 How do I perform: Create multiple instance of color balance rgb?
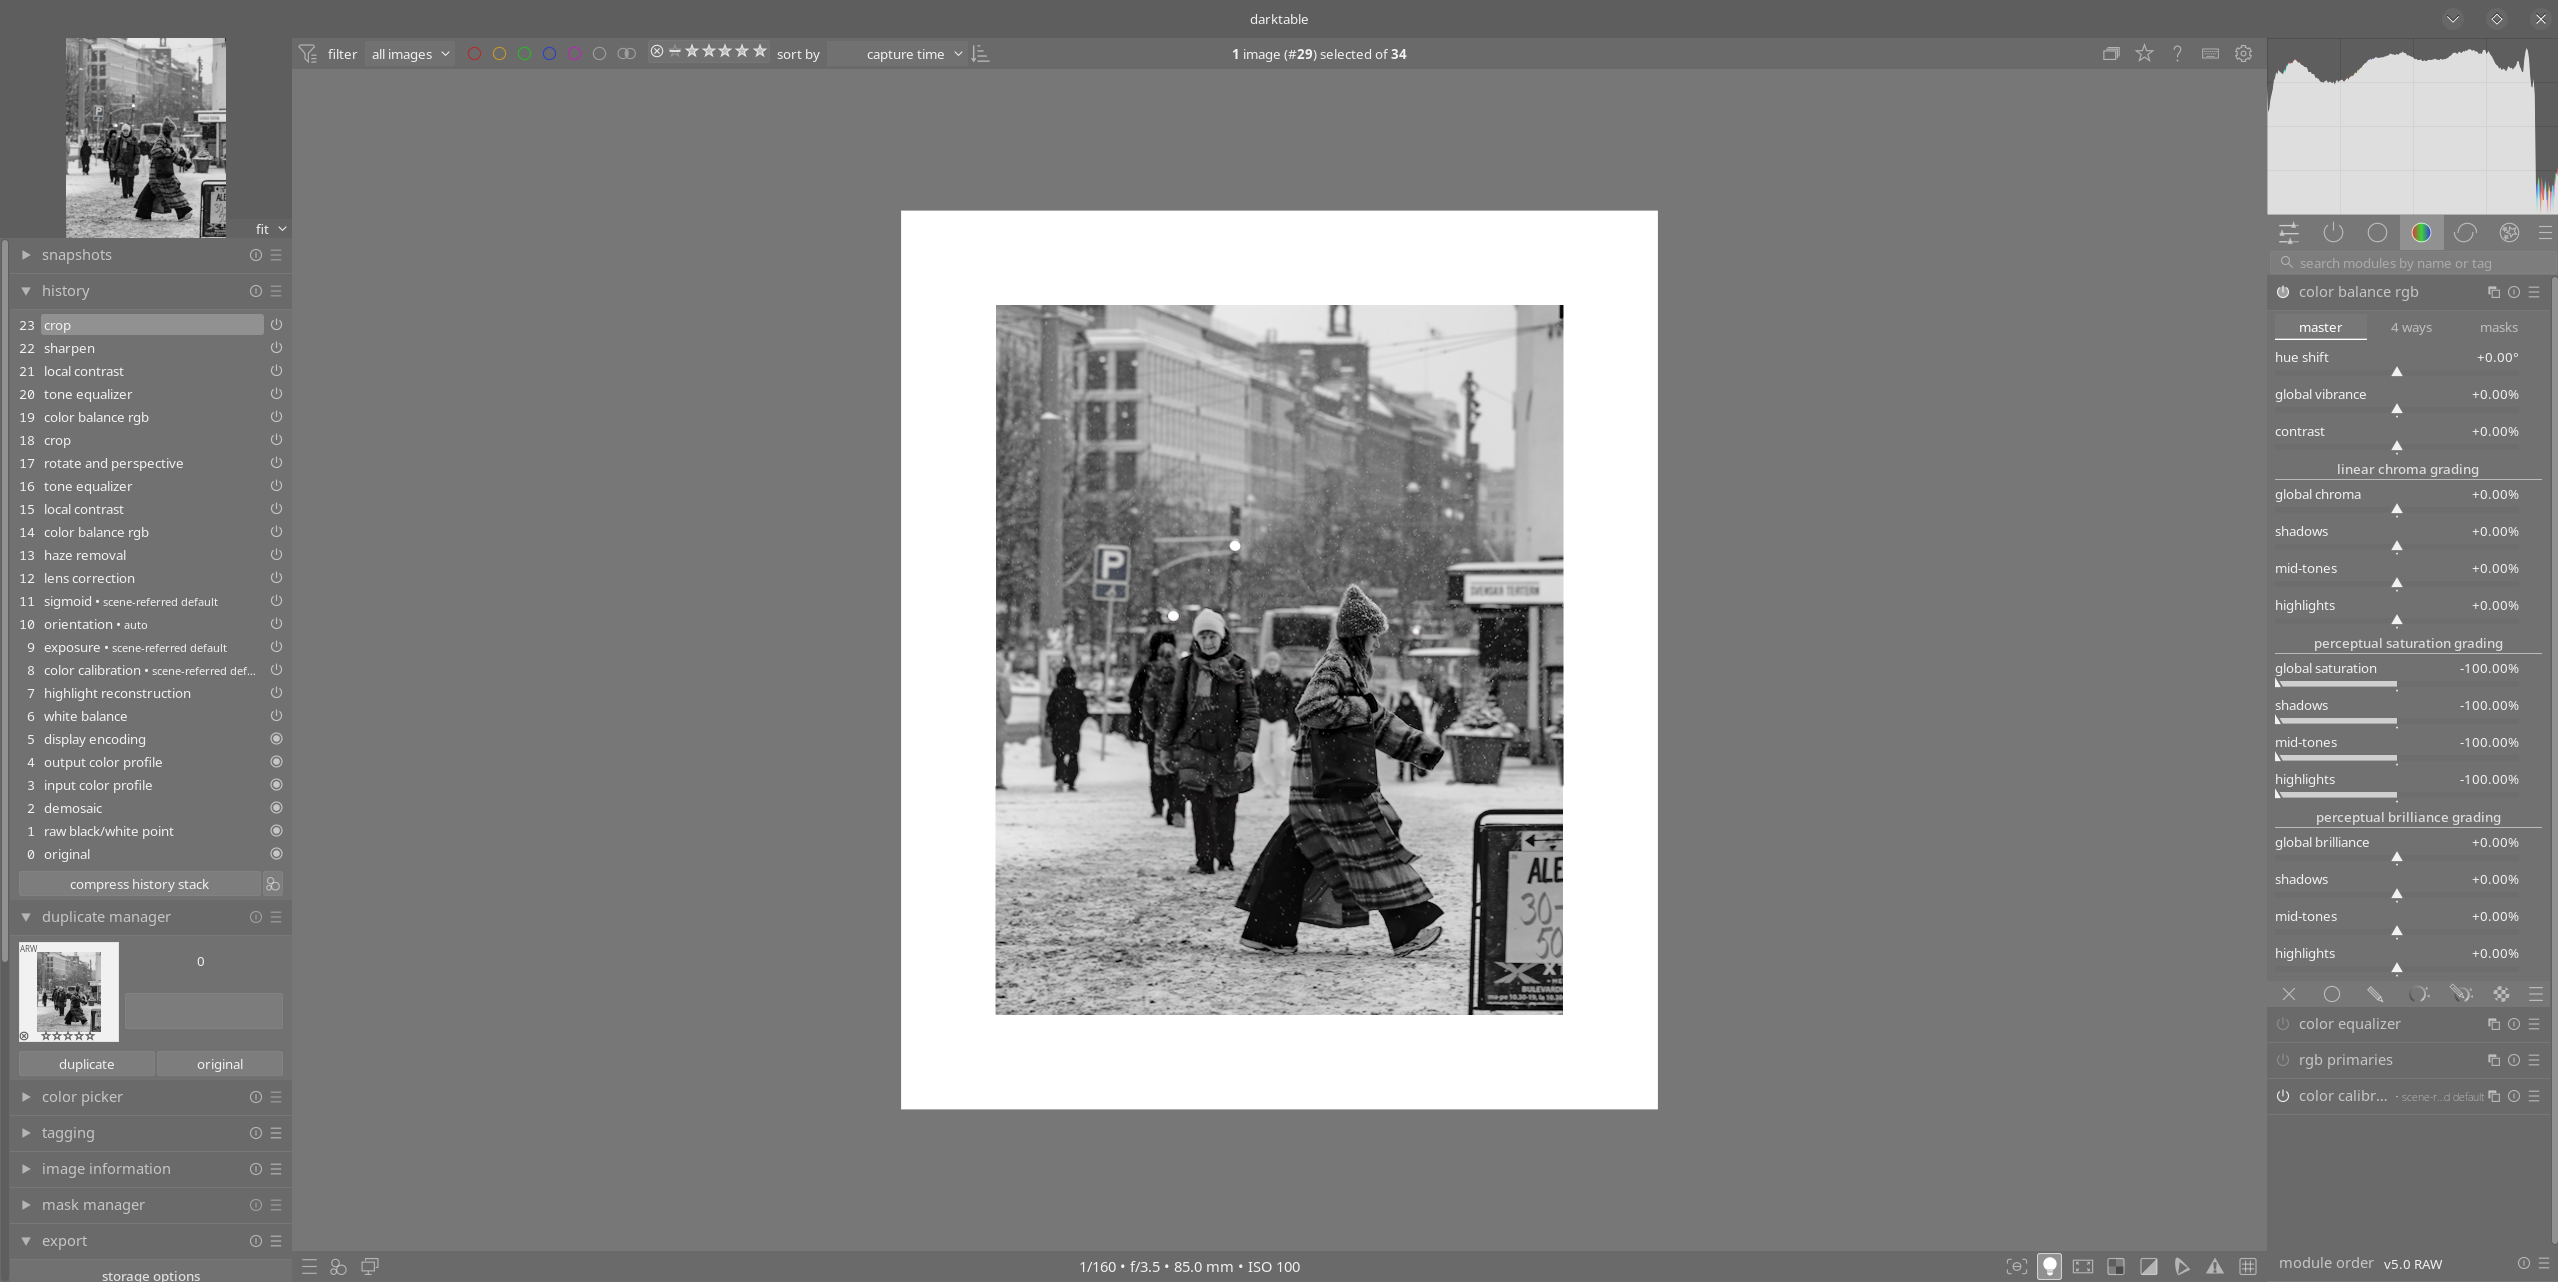click(x=2493, y=292)
